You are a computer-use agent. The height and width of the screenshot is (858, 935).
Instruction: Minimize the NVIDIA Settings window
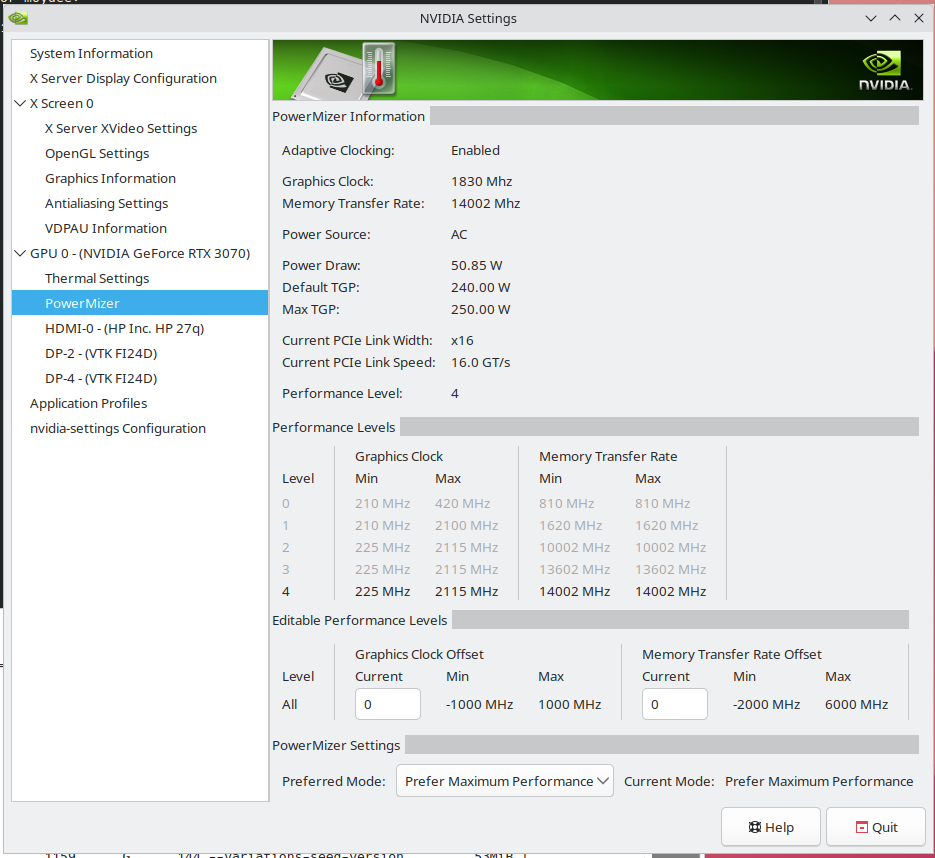coord(871,18)
